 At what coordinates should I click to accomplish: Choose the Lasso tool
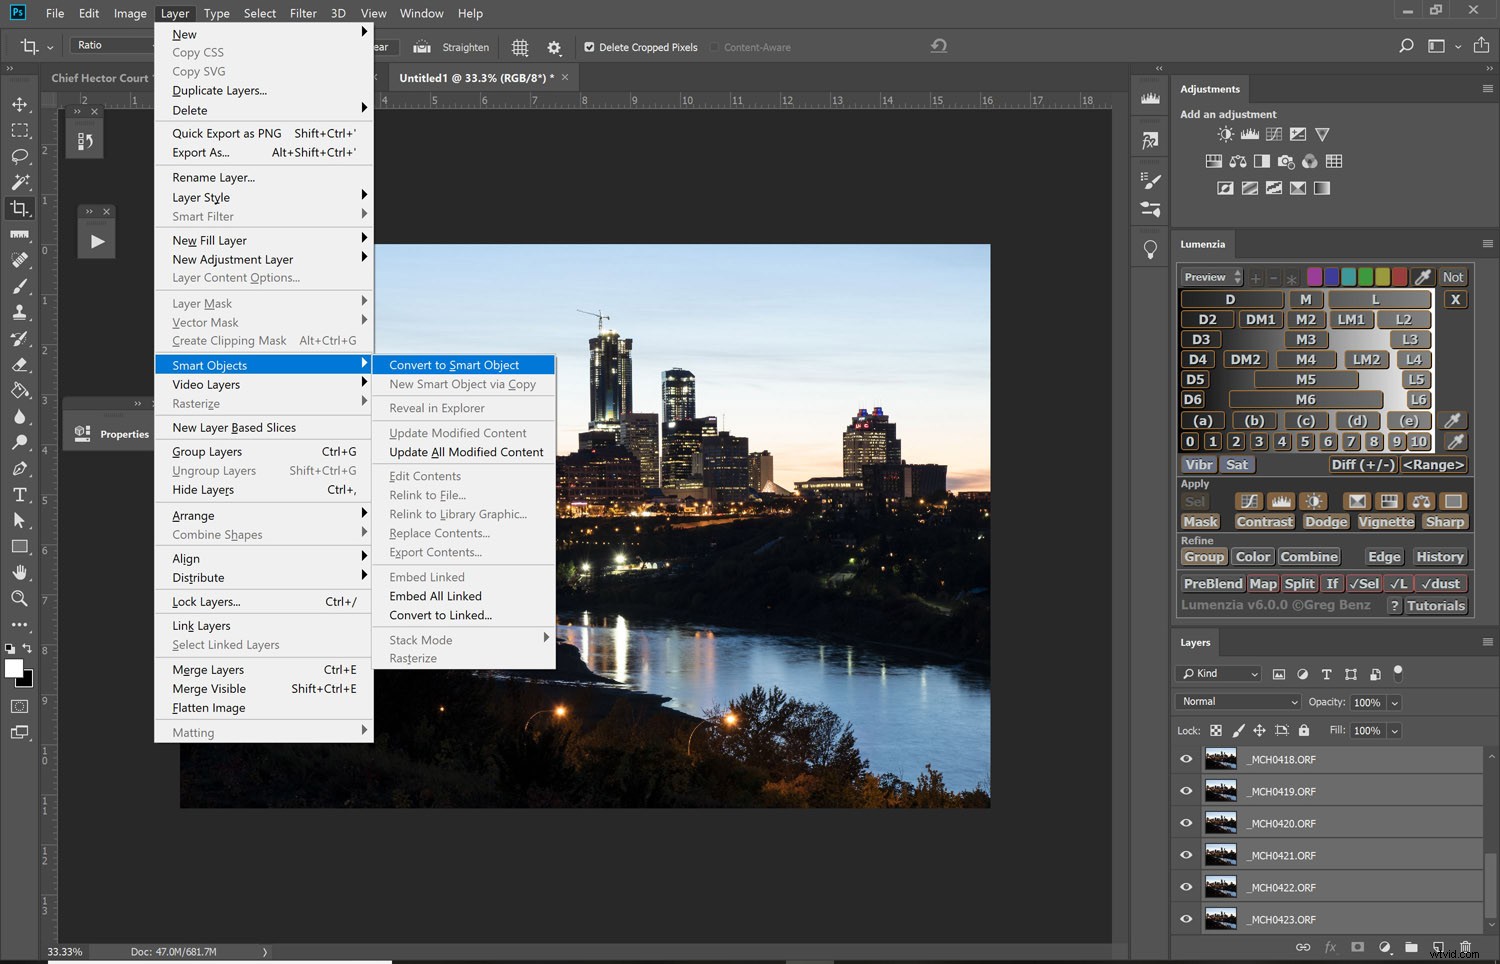pos(20,156)
